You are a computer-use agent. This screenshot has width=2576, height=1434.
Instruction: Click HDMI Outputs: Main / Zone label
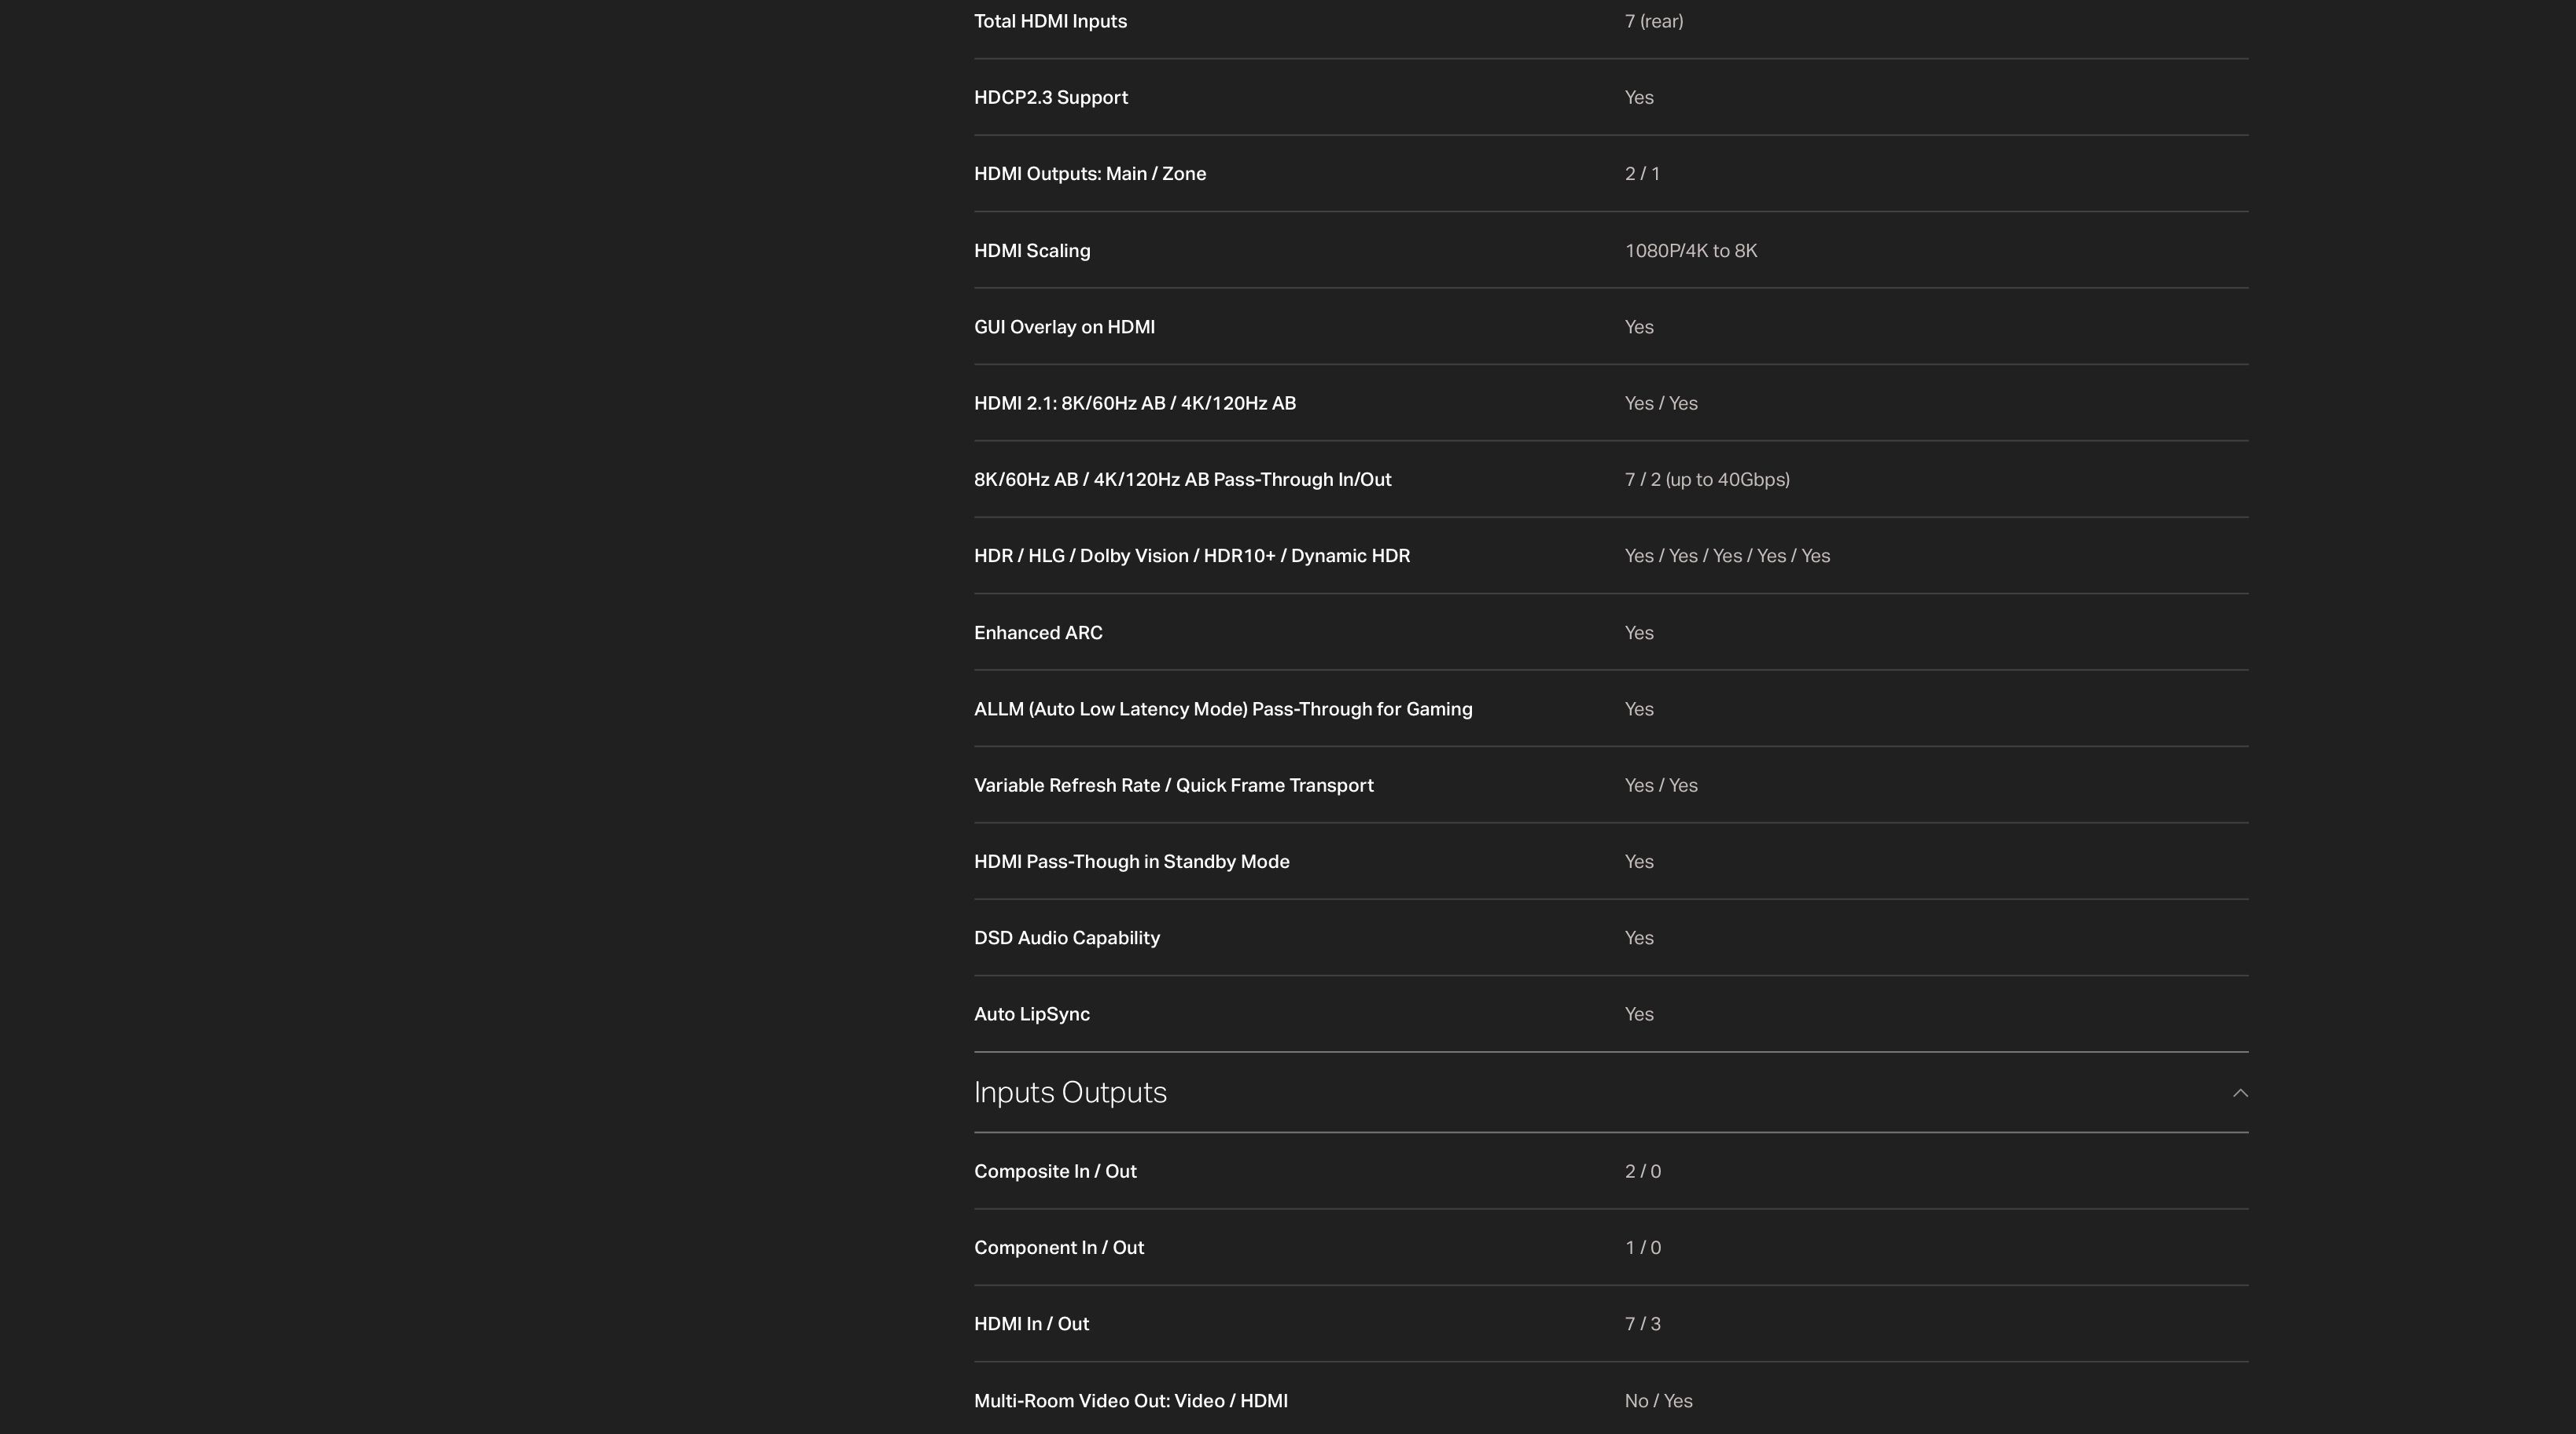(1090, 174)
